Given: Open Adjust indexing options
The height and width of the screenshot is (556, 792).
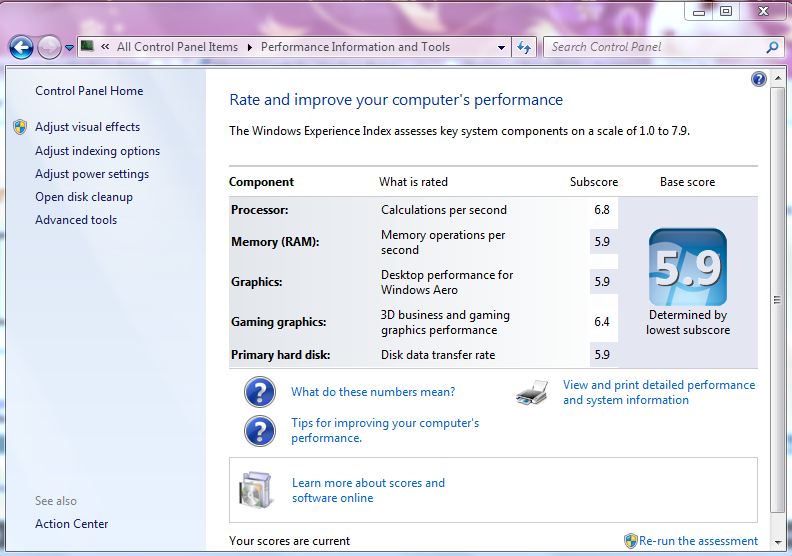Looking at the screenshot, I should 97,151.
